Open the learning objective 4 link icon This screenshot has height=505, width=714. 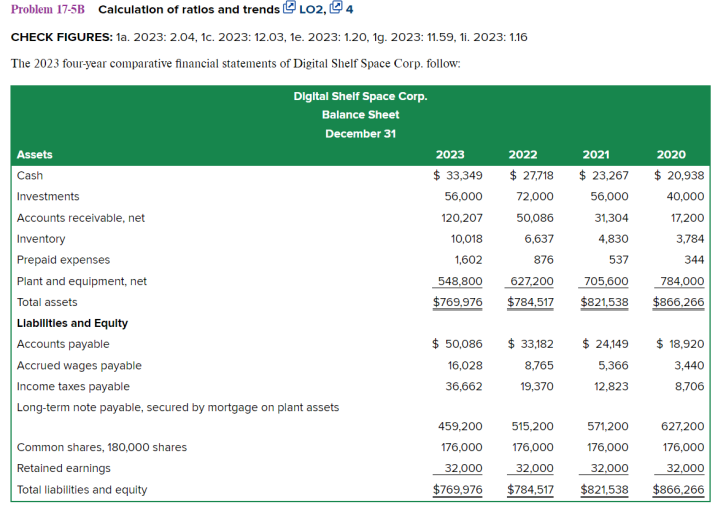click(x=336, y=7)
